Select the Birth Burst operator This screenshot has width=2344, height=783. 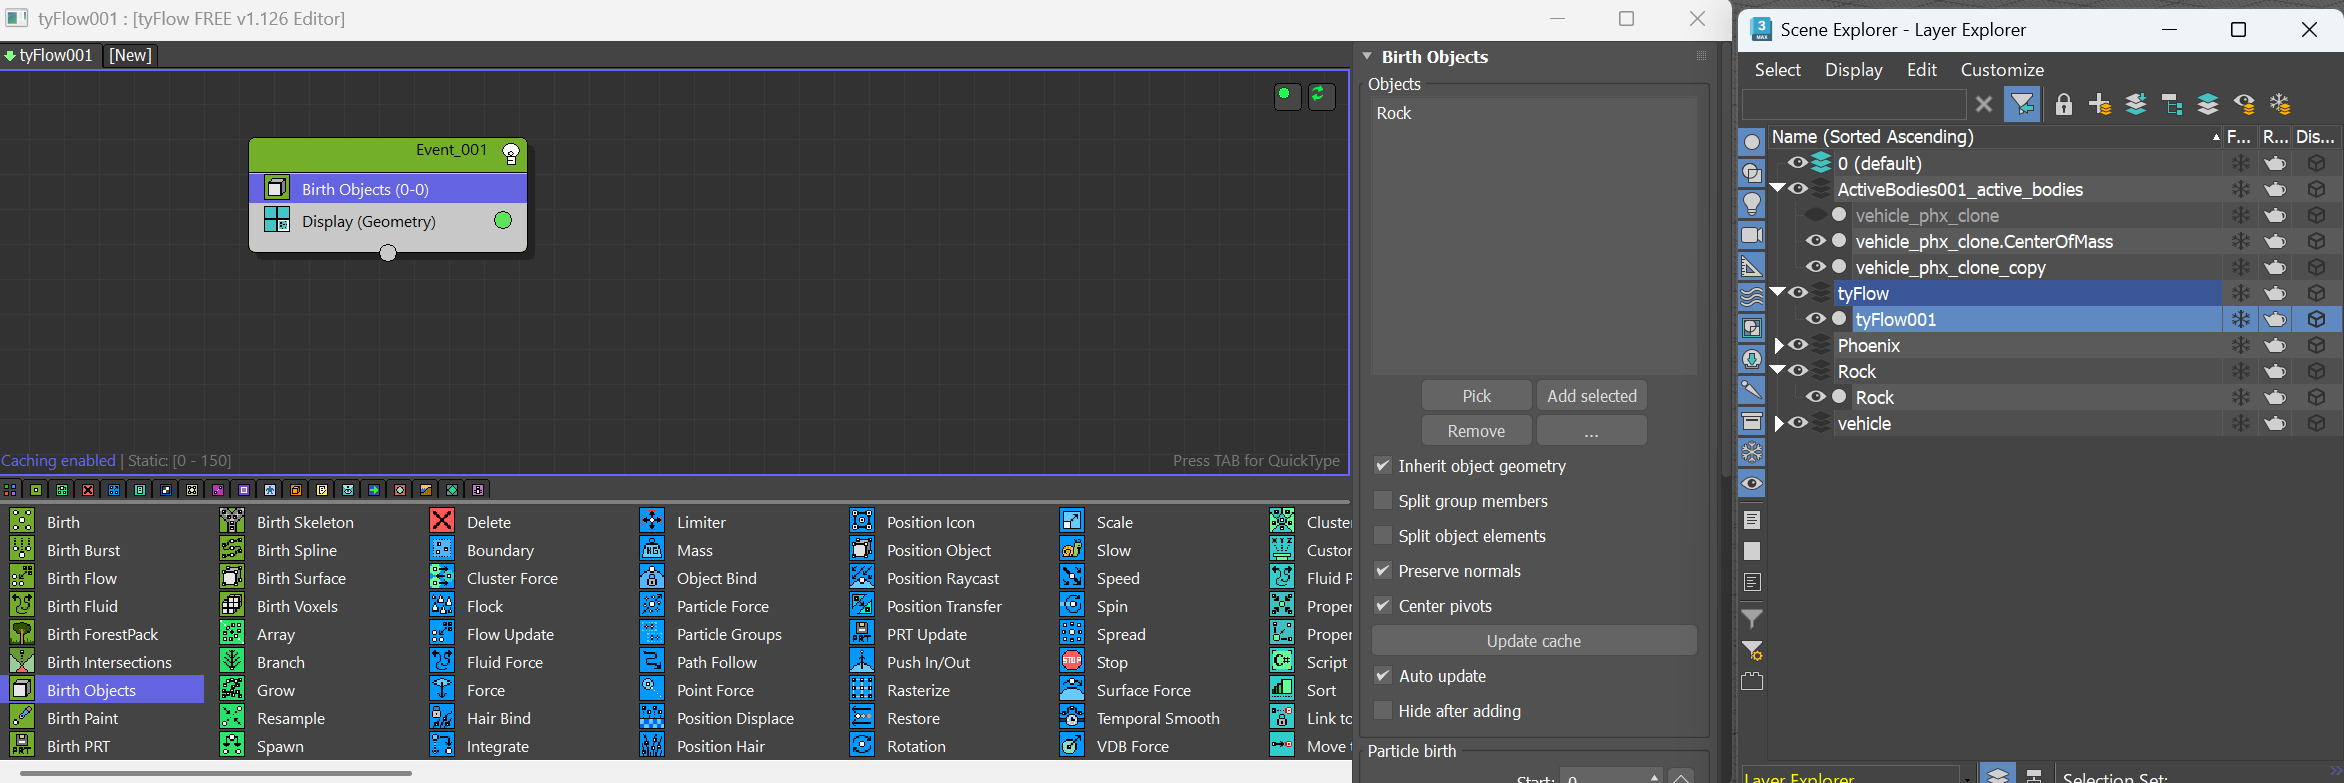pyautogui.click(x=83, y=550)
